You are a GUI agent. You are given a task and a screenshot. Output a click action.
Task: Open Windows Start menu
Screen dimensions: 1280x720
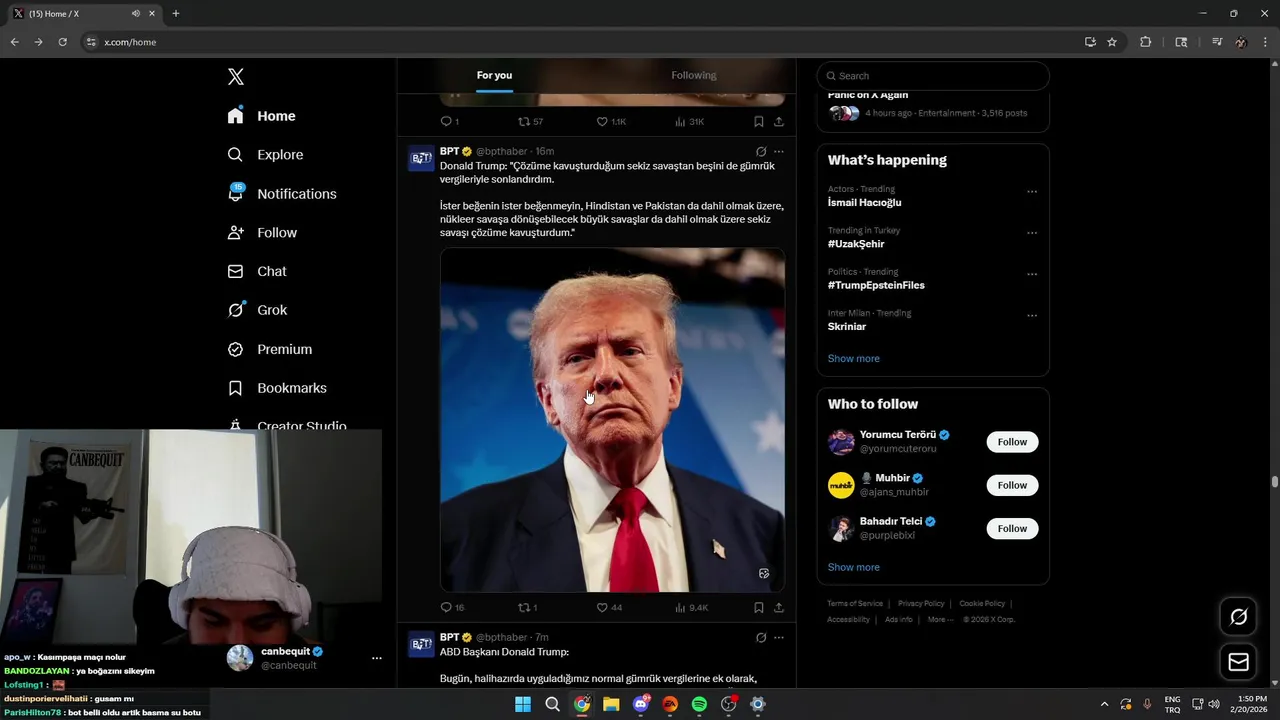523,704
